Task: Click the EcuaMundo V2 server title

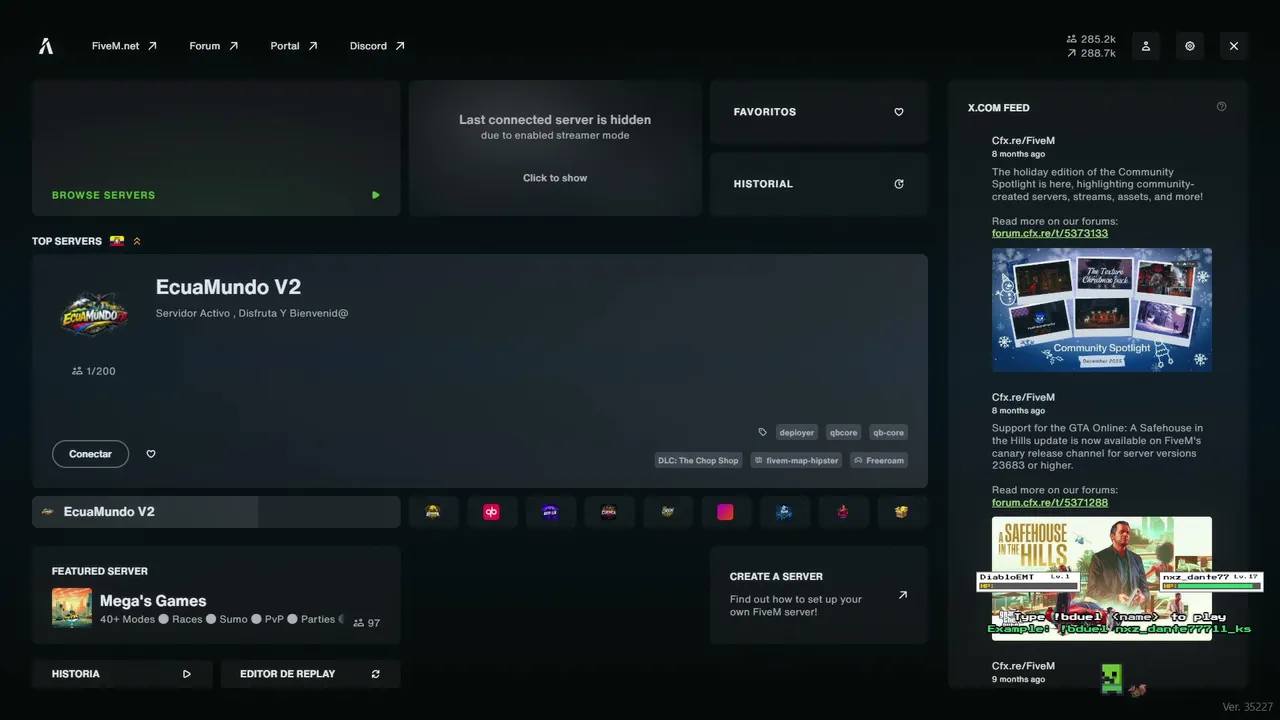Action: 228,287
